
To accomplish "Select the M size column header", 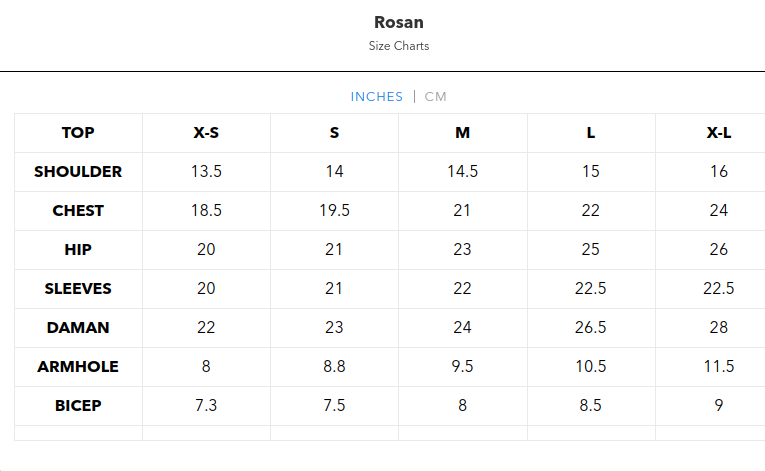I will [x=462, y=133].
